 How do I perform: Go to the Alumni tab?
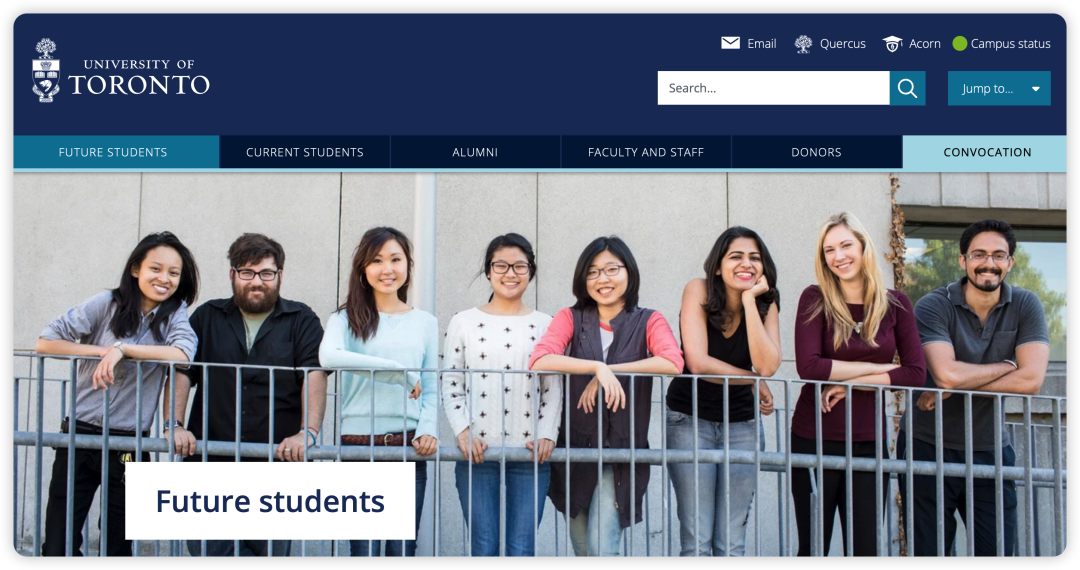[x=475, y=152]
